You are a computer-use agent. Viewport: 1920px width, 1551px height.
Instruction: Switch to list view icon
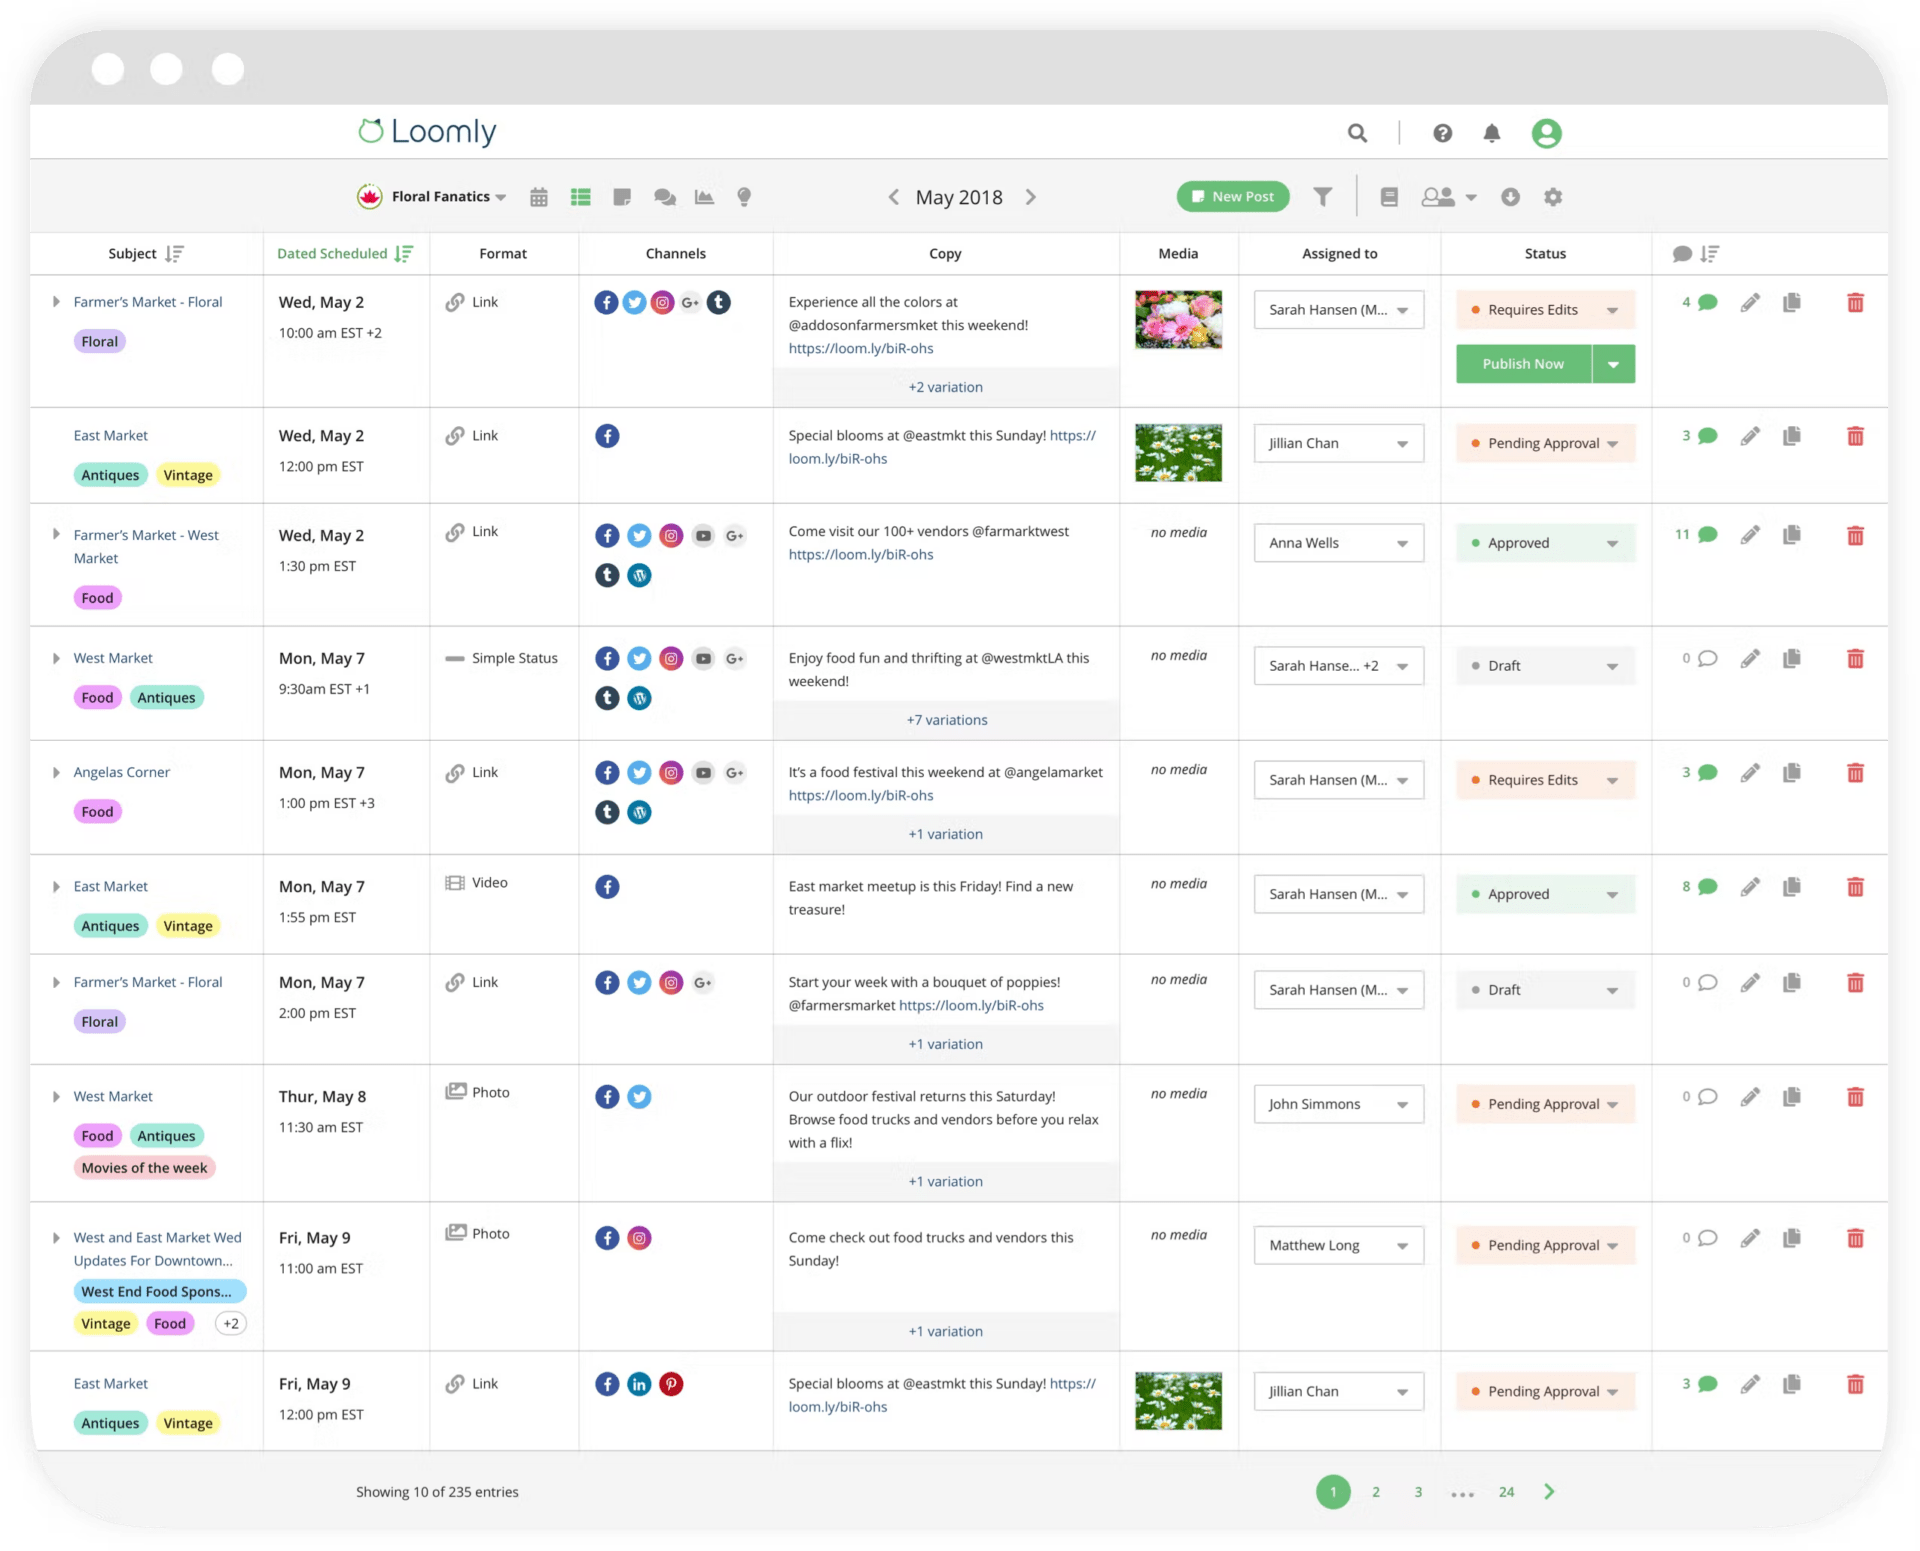pos(580,197)
